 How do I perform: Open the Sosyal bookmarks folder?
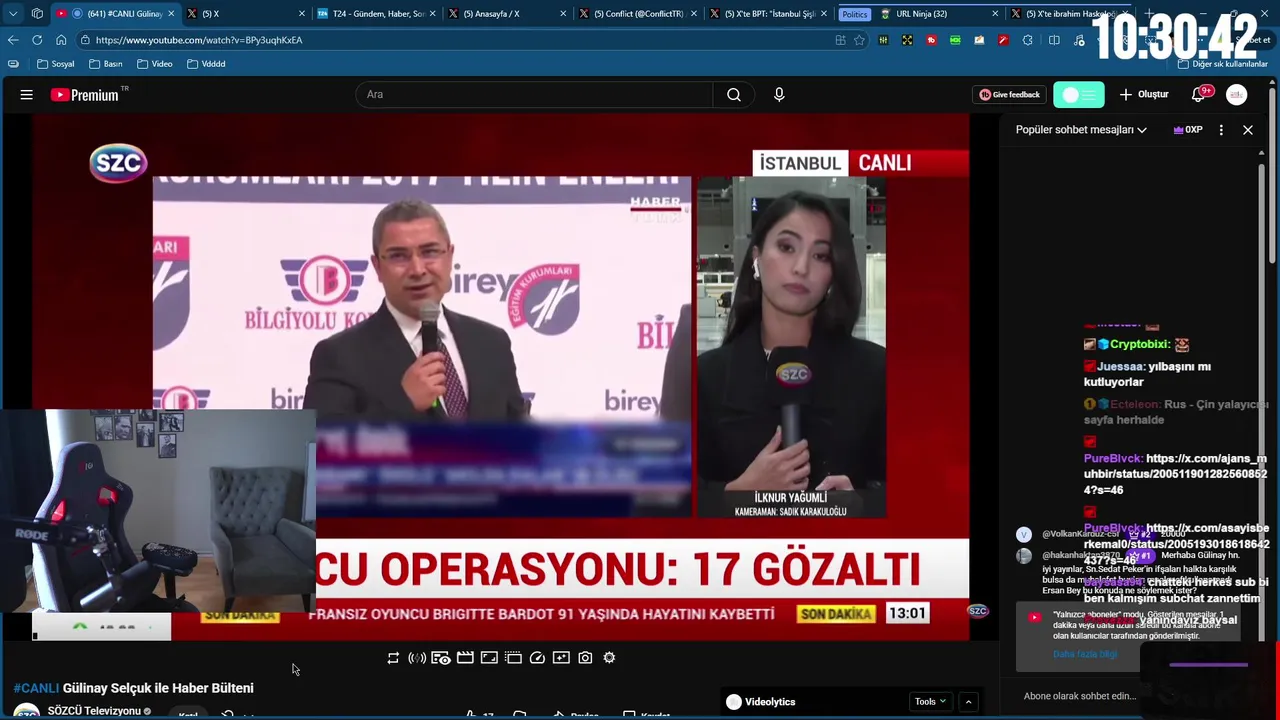point(56,64)
